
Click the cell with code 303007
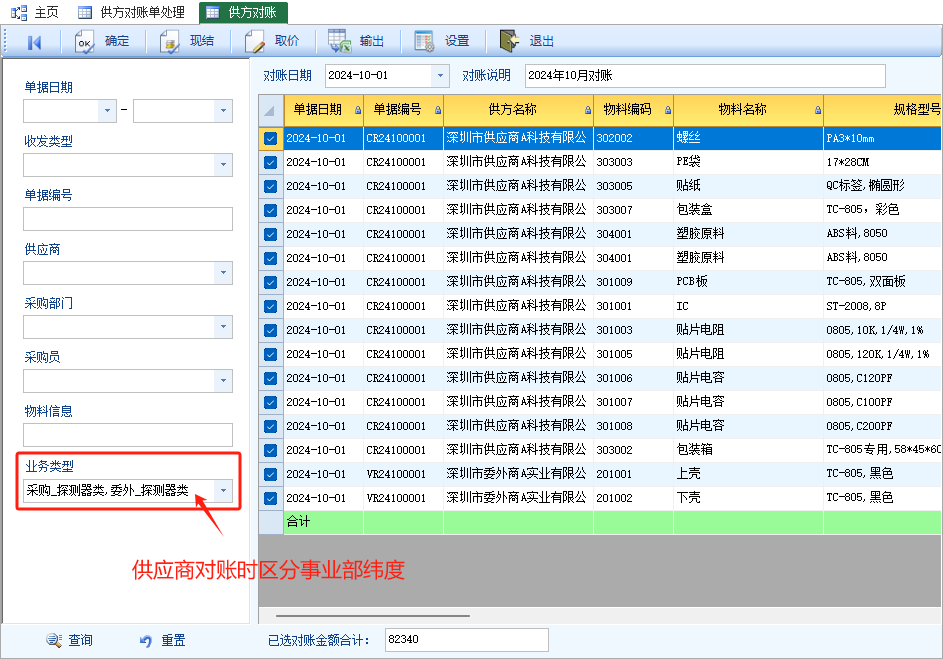pos(633,210)
